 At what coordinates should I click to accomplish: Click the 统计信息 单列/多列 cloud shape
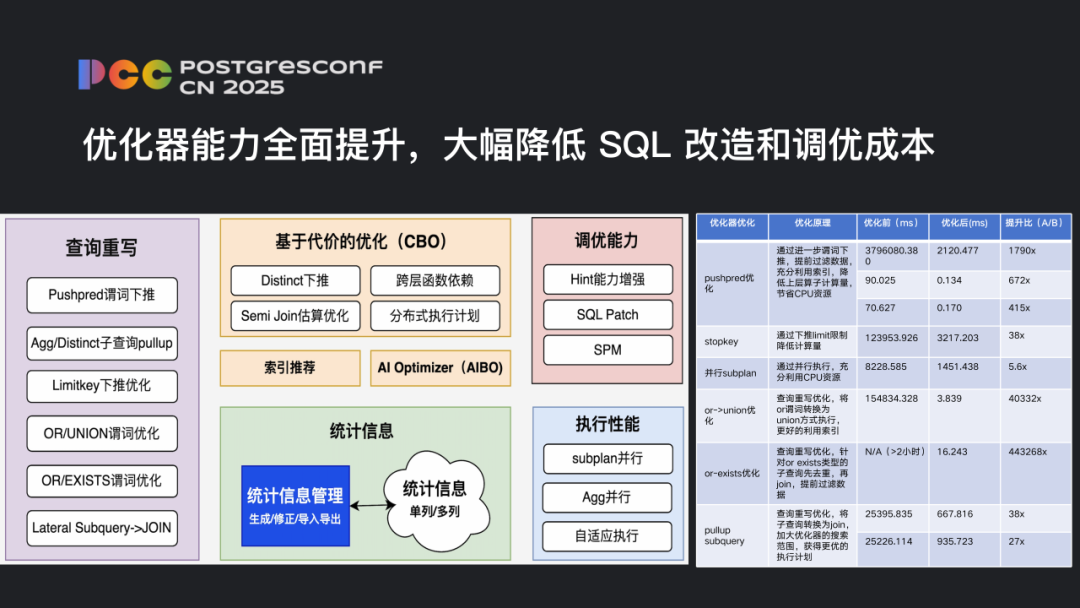pos(435,501)
